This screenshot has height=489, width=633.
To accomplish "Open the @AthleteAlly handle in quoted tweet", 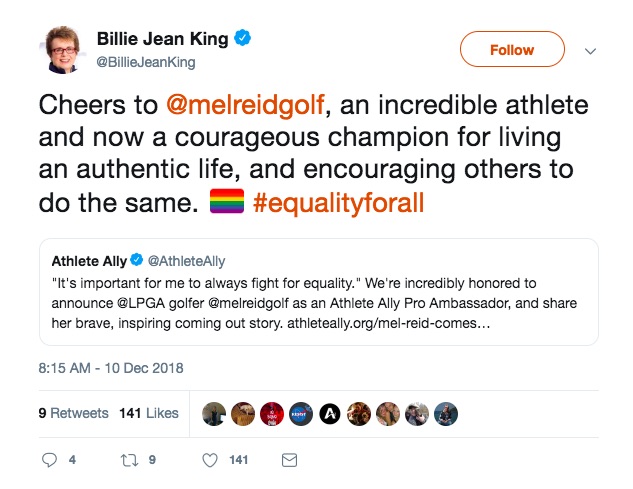I will (x=187, y=261).
